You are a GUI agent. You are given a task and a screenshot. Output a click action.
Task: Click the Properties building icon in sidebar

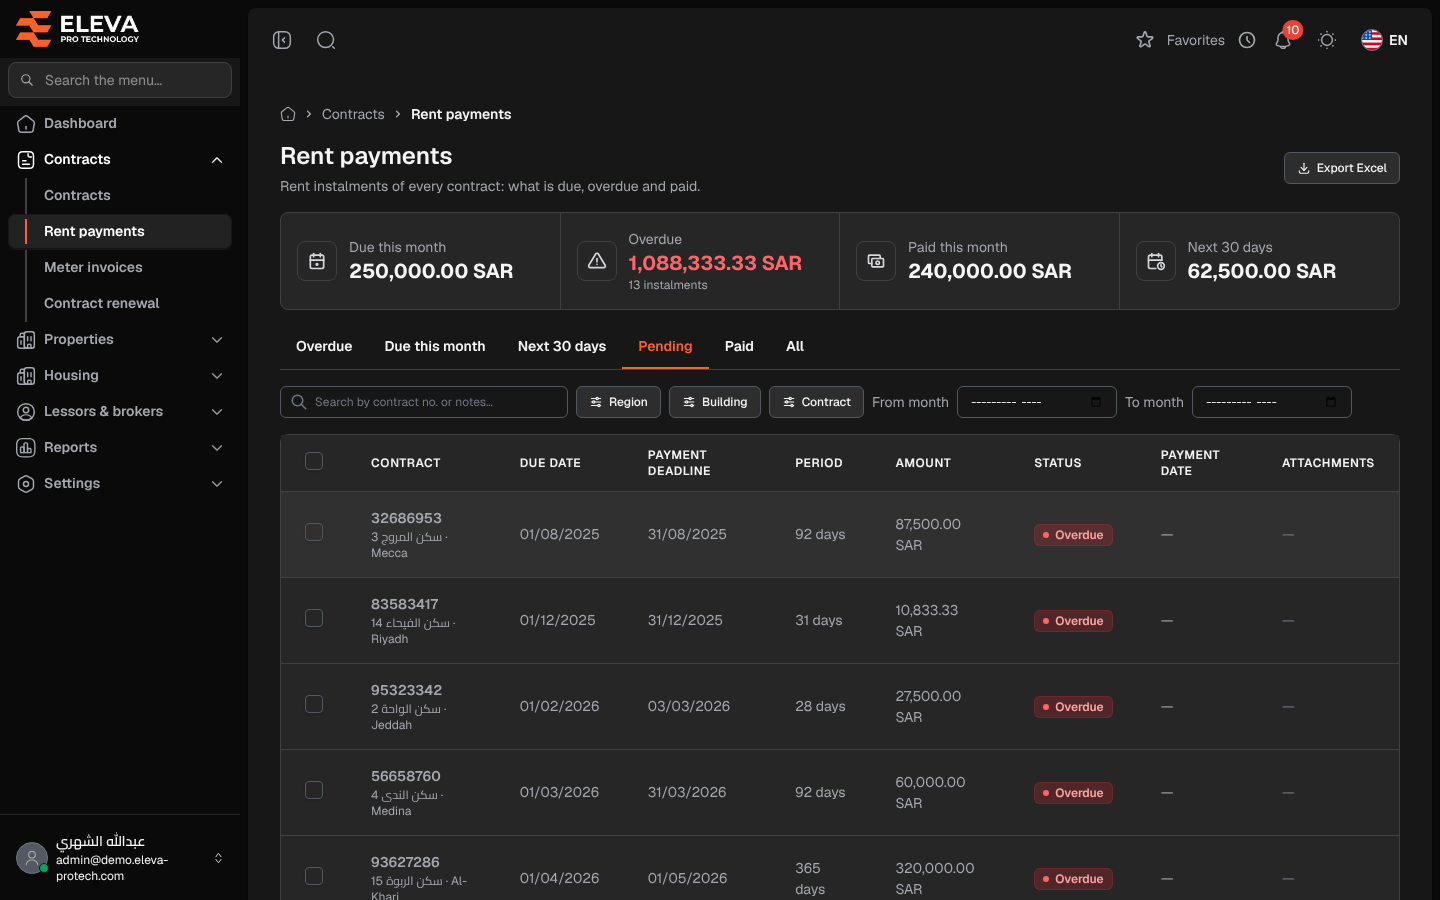(26, 340)
